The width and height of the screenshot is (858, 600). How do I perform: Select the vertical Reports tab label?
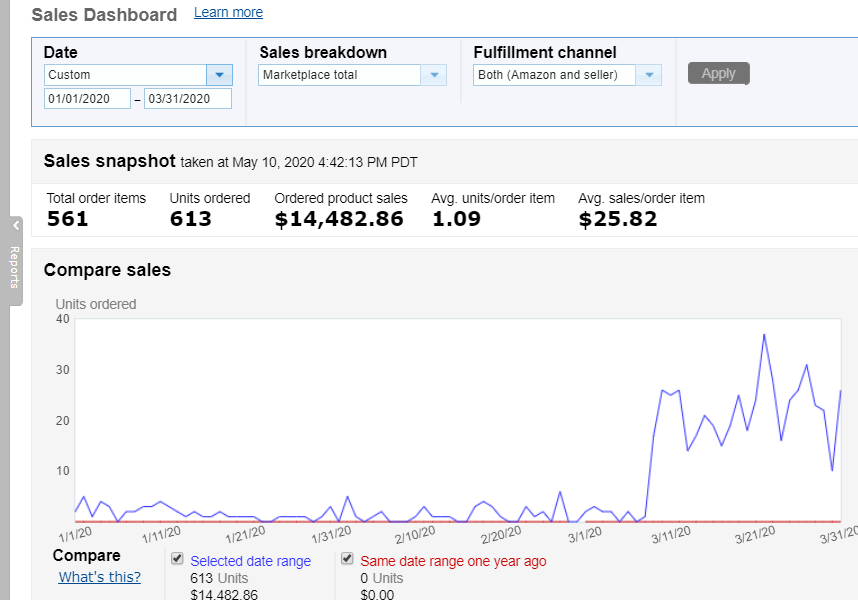[x=16, y=266]
